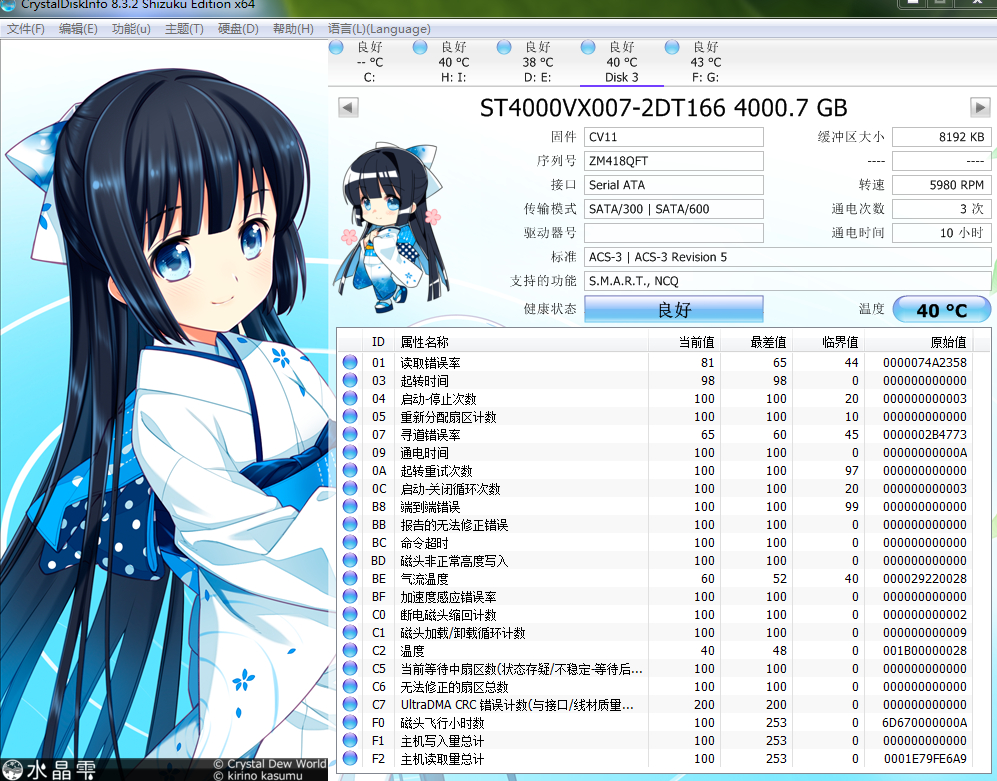The image size is (997, 781).
Task: Click the 临界值 column header
Action: point(828,342)
